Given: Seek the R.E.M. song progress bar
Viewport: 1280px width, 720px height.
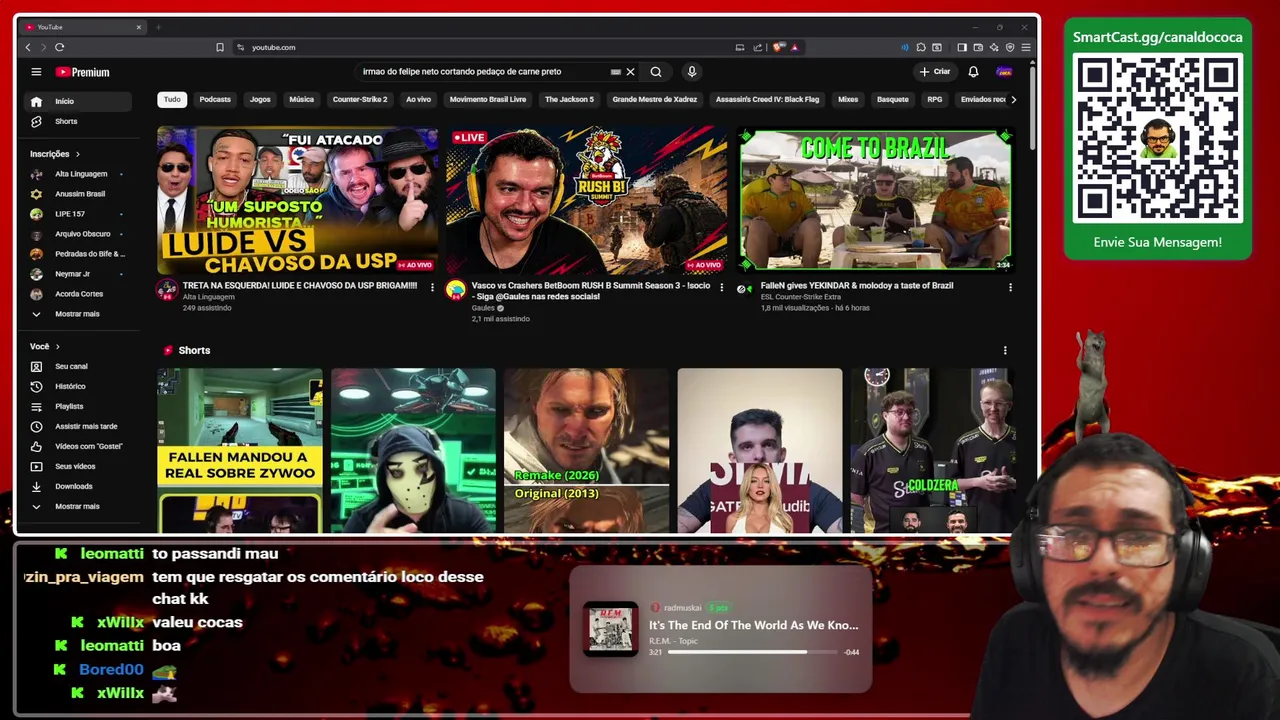Looking at the screenshot, I should (x=754, y=652).
